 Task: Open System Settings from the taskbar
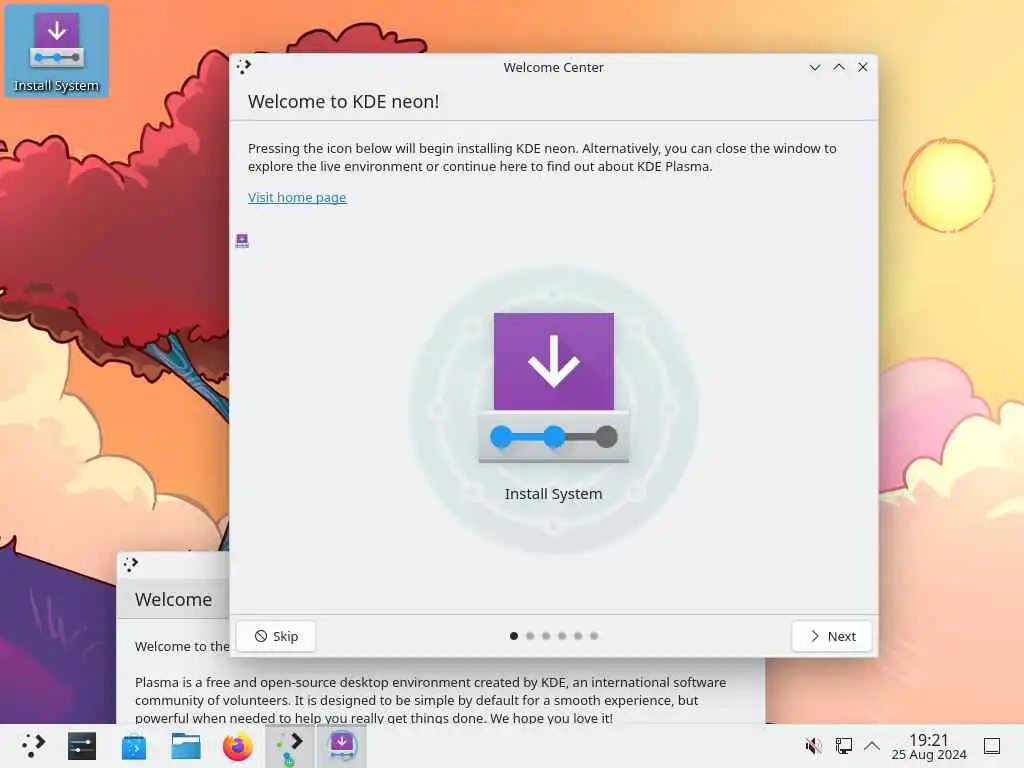pyautogui.click(x=82, y=746)
